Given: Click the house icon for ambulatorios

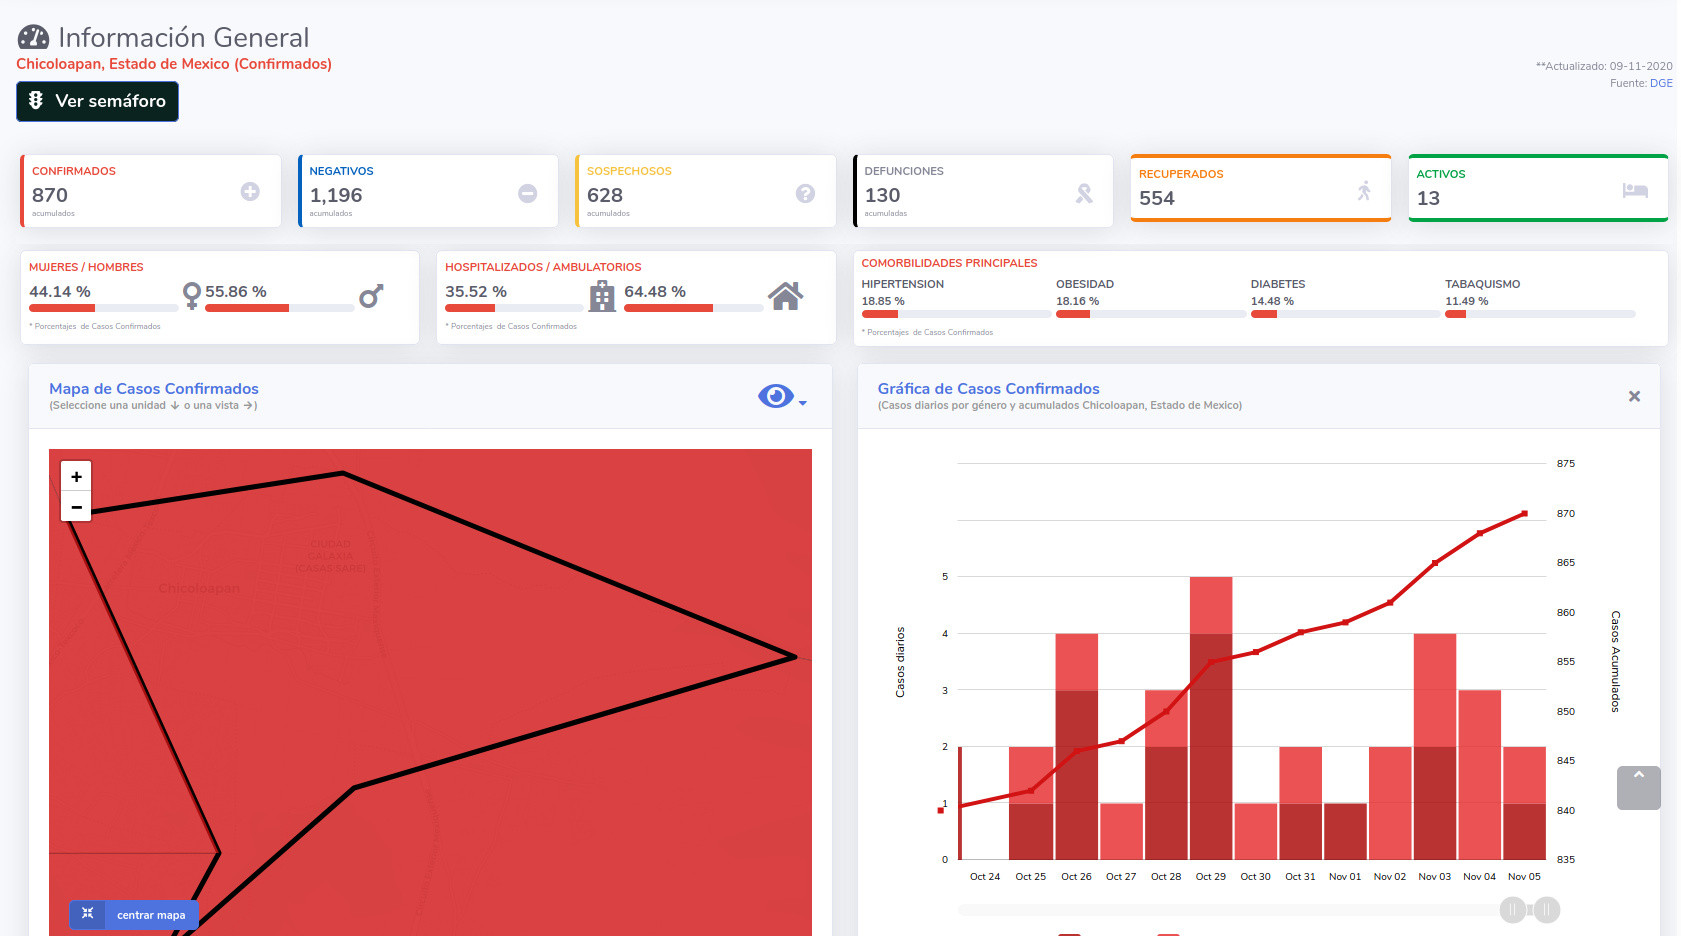Looking at the screenshot, I should (786, 296).
